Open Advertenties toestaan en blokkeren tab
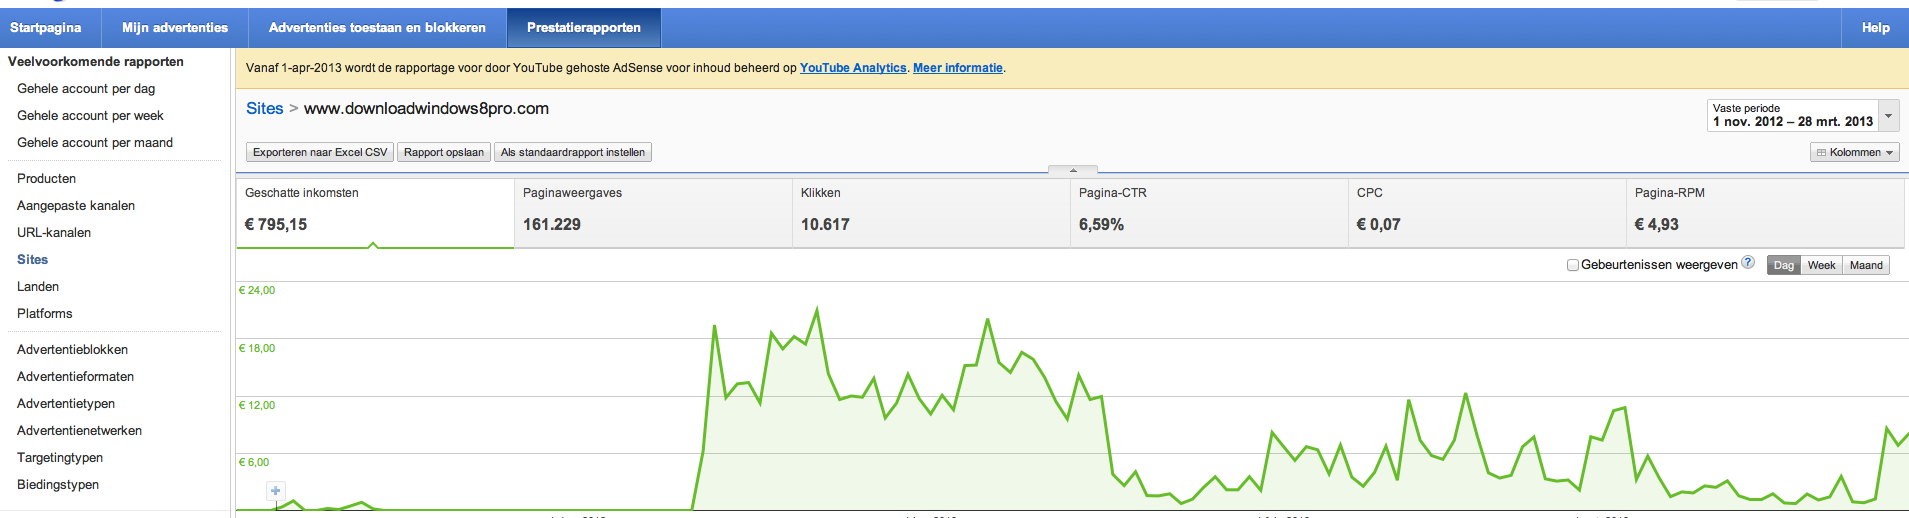Viewport: 1909px width, 518px height. (377, 28)
